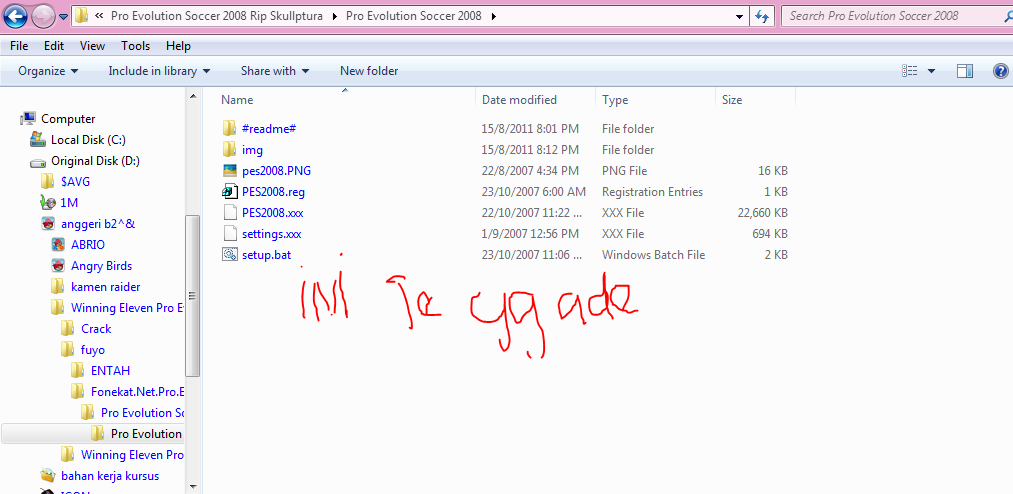The width and height of the screenshot is (1013, 494).
Task: Select the PES2008.xxx file icon
Action: pyautogui.click(x=229, y=212)
